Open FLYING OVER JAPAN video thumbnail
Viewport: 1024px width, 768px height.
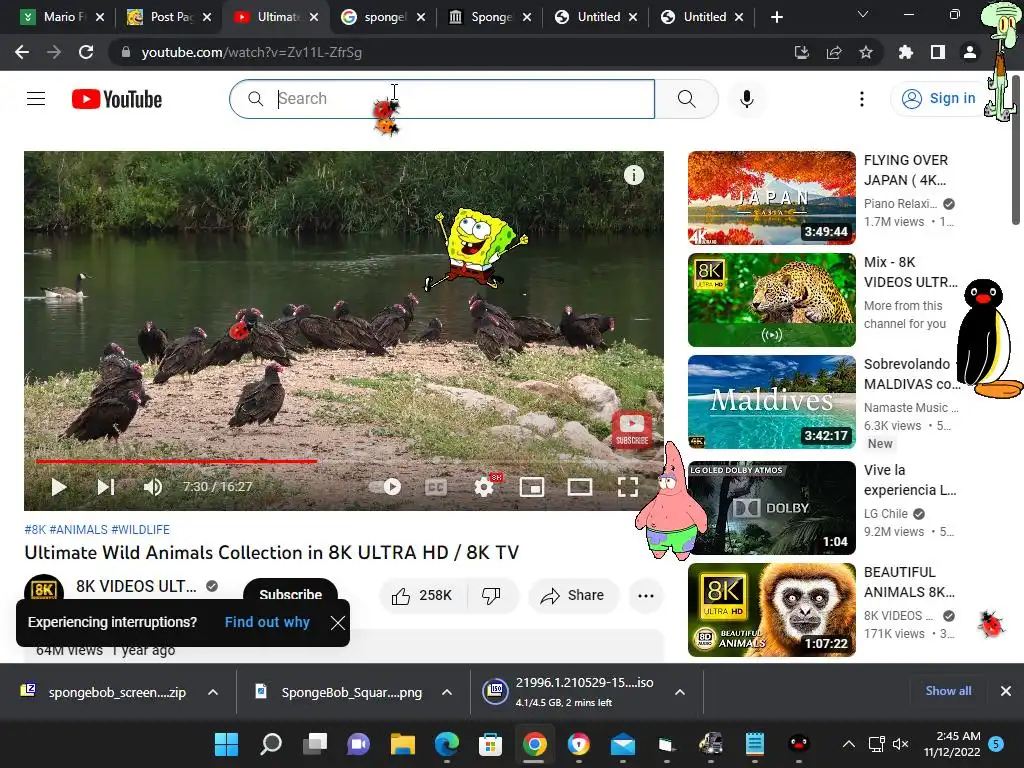click(771, 198)
